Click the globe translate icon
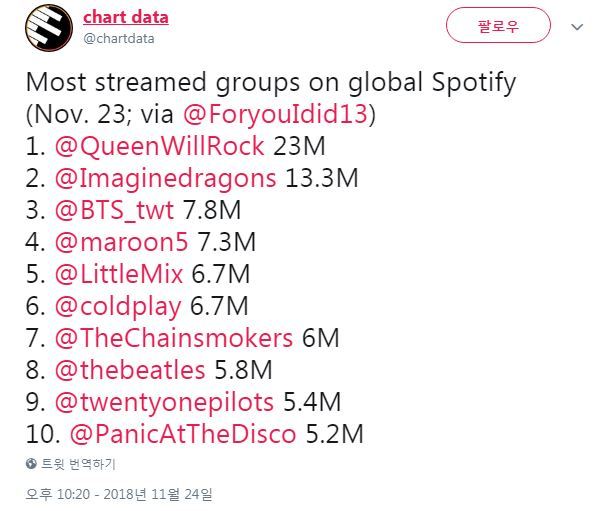 coord(31,464)
